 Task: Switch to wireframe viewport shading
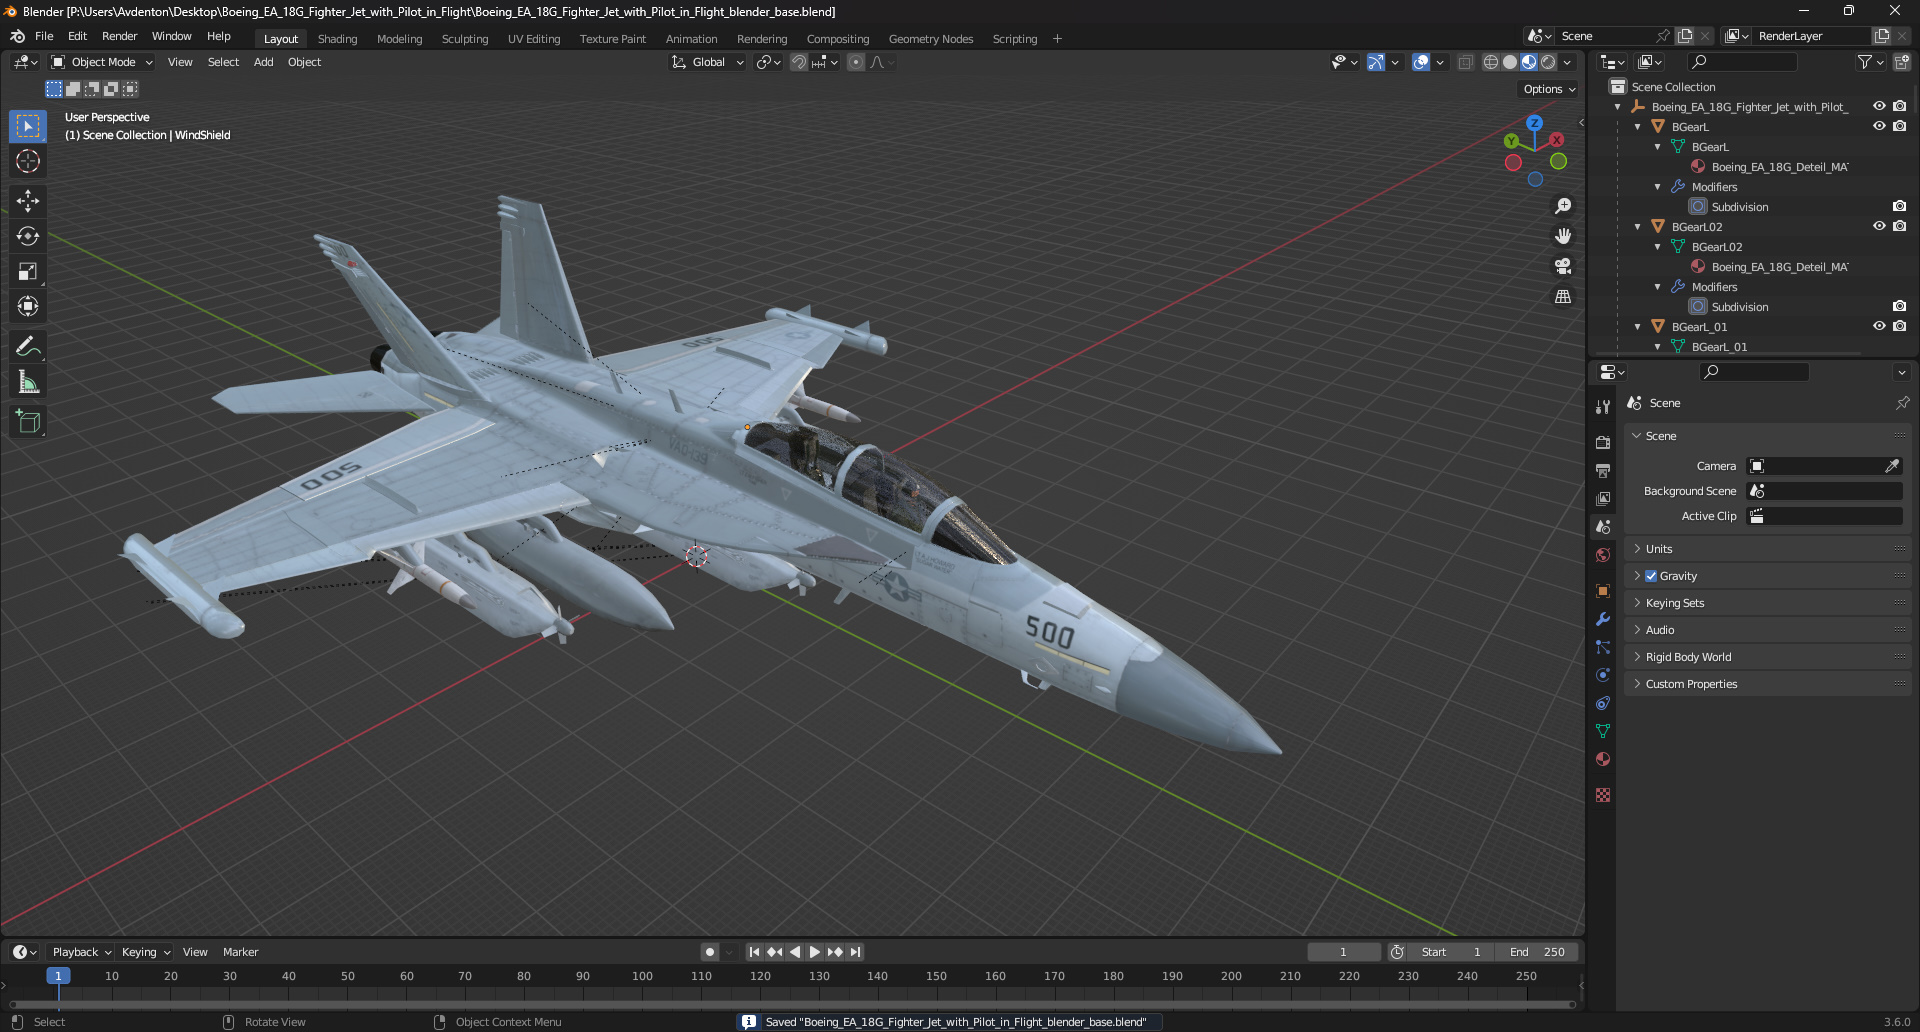[1491, 62]
